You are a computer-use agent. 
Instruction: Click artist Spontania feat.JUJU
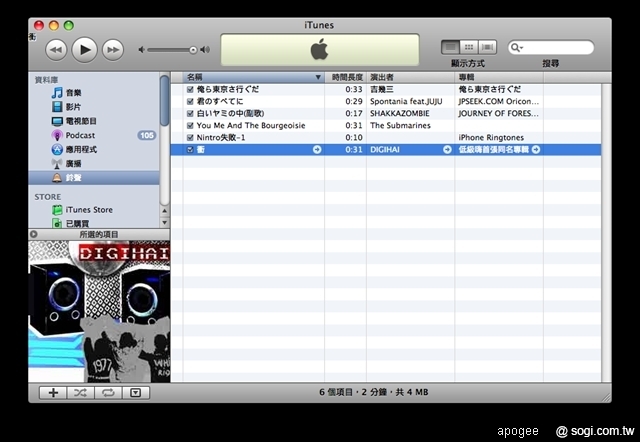(406, 101)
